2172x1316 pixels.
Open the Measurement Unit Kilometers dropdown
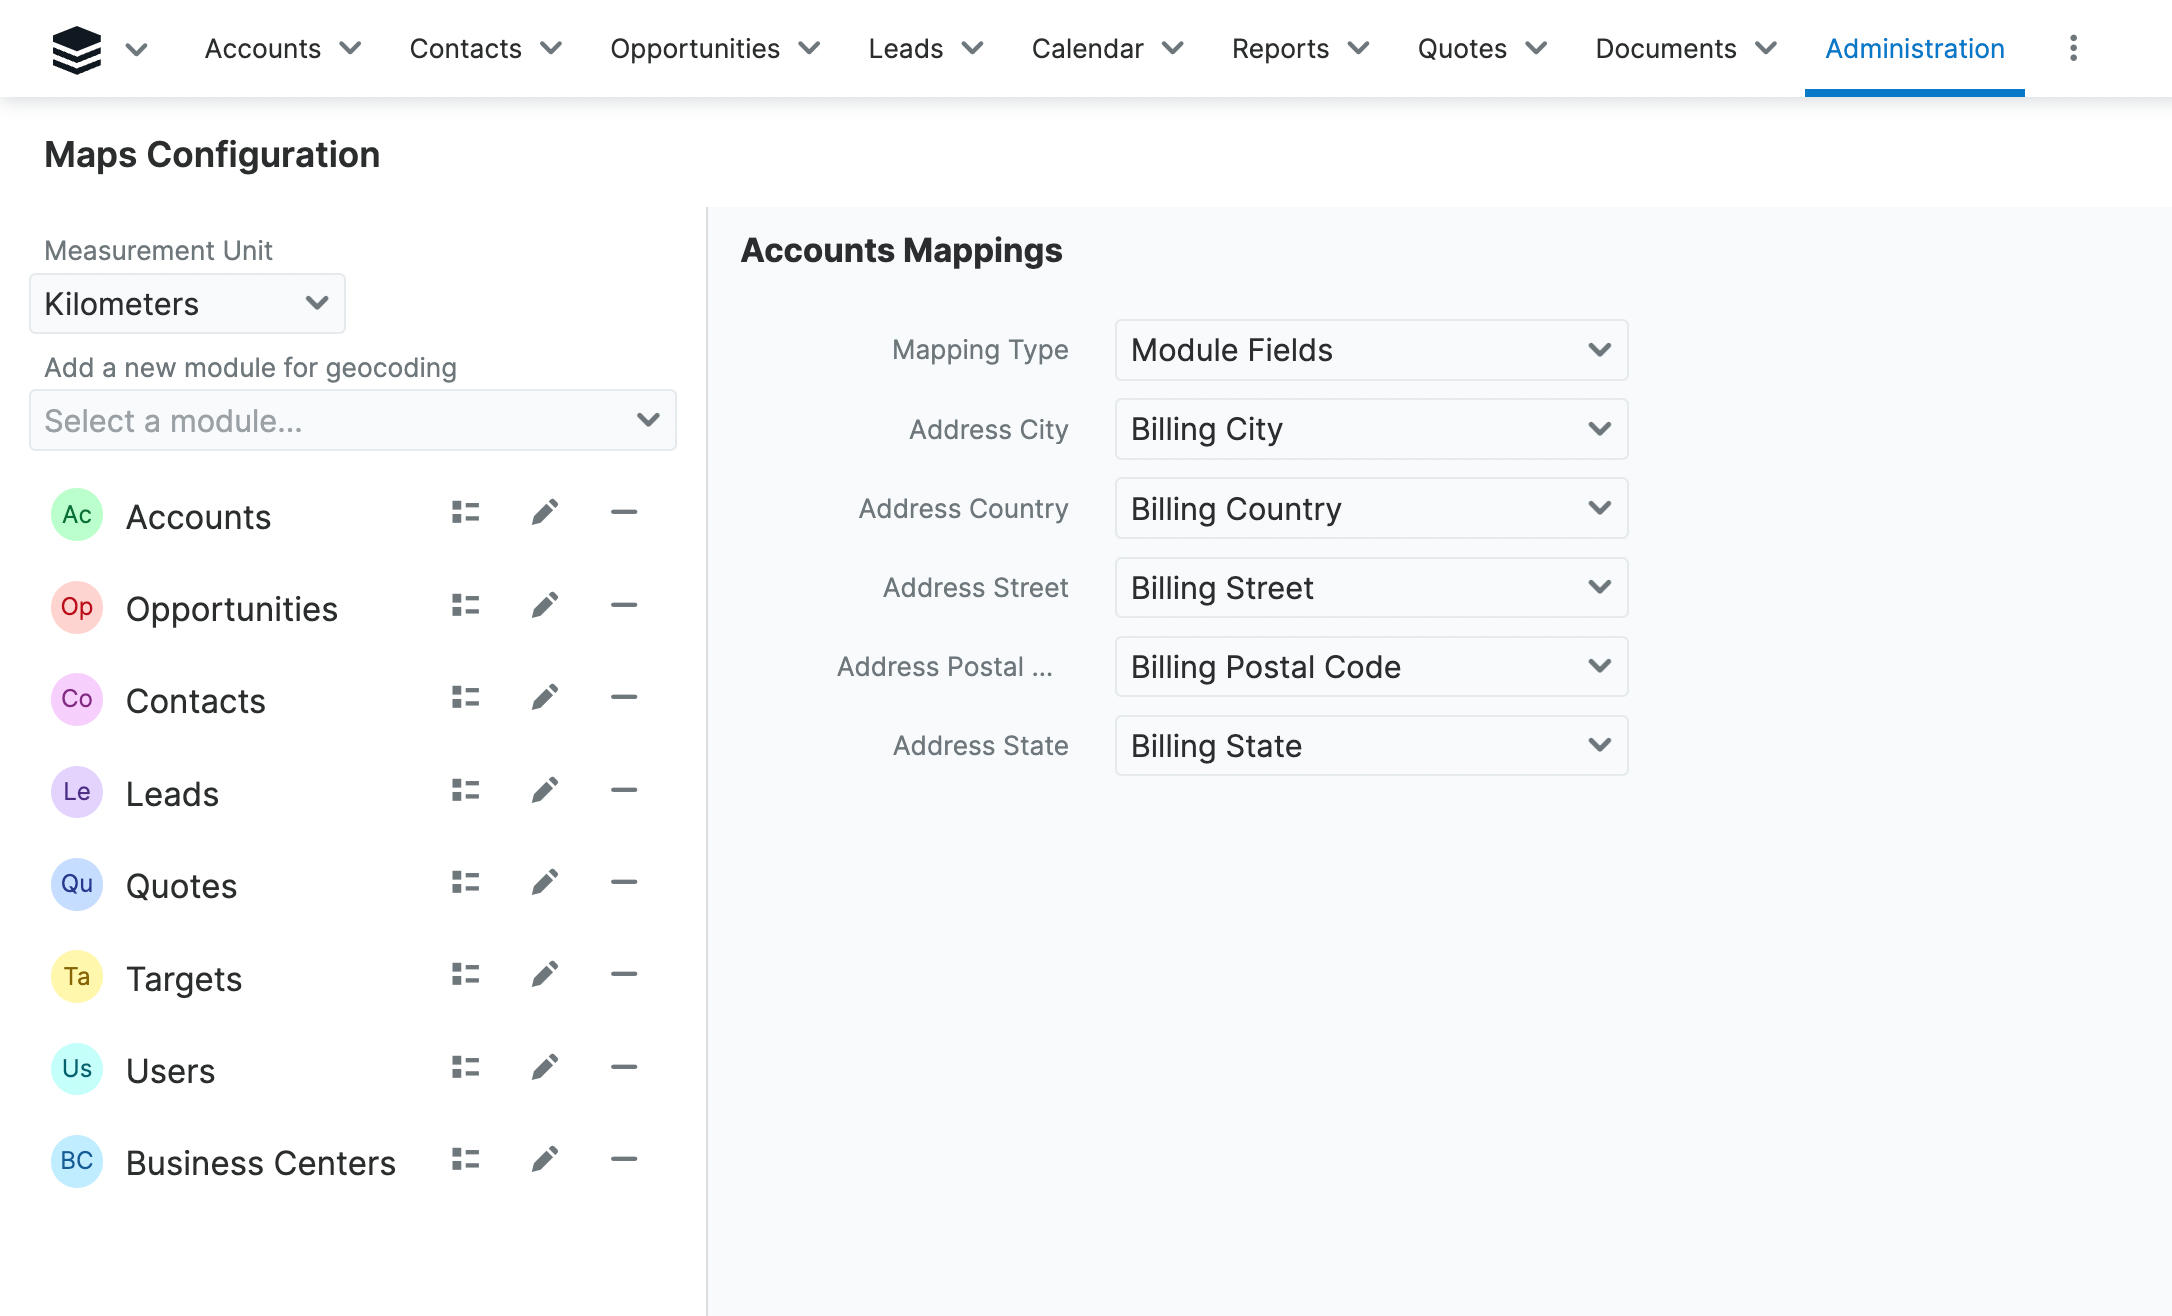(x=188, y=304)
